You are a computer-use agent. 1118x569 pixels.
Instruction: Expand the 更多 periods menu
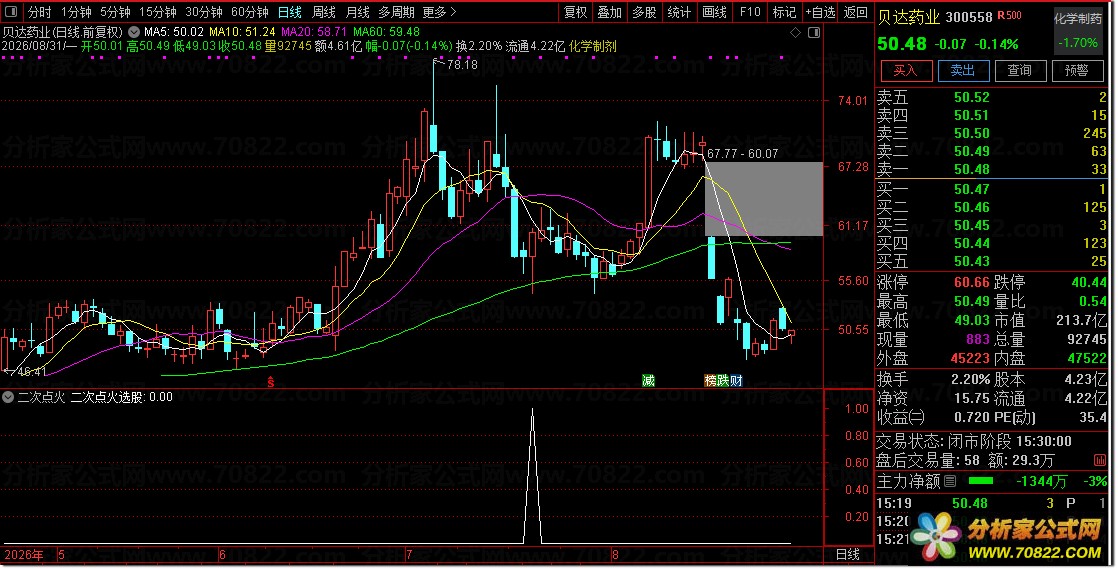click(439, 12)
